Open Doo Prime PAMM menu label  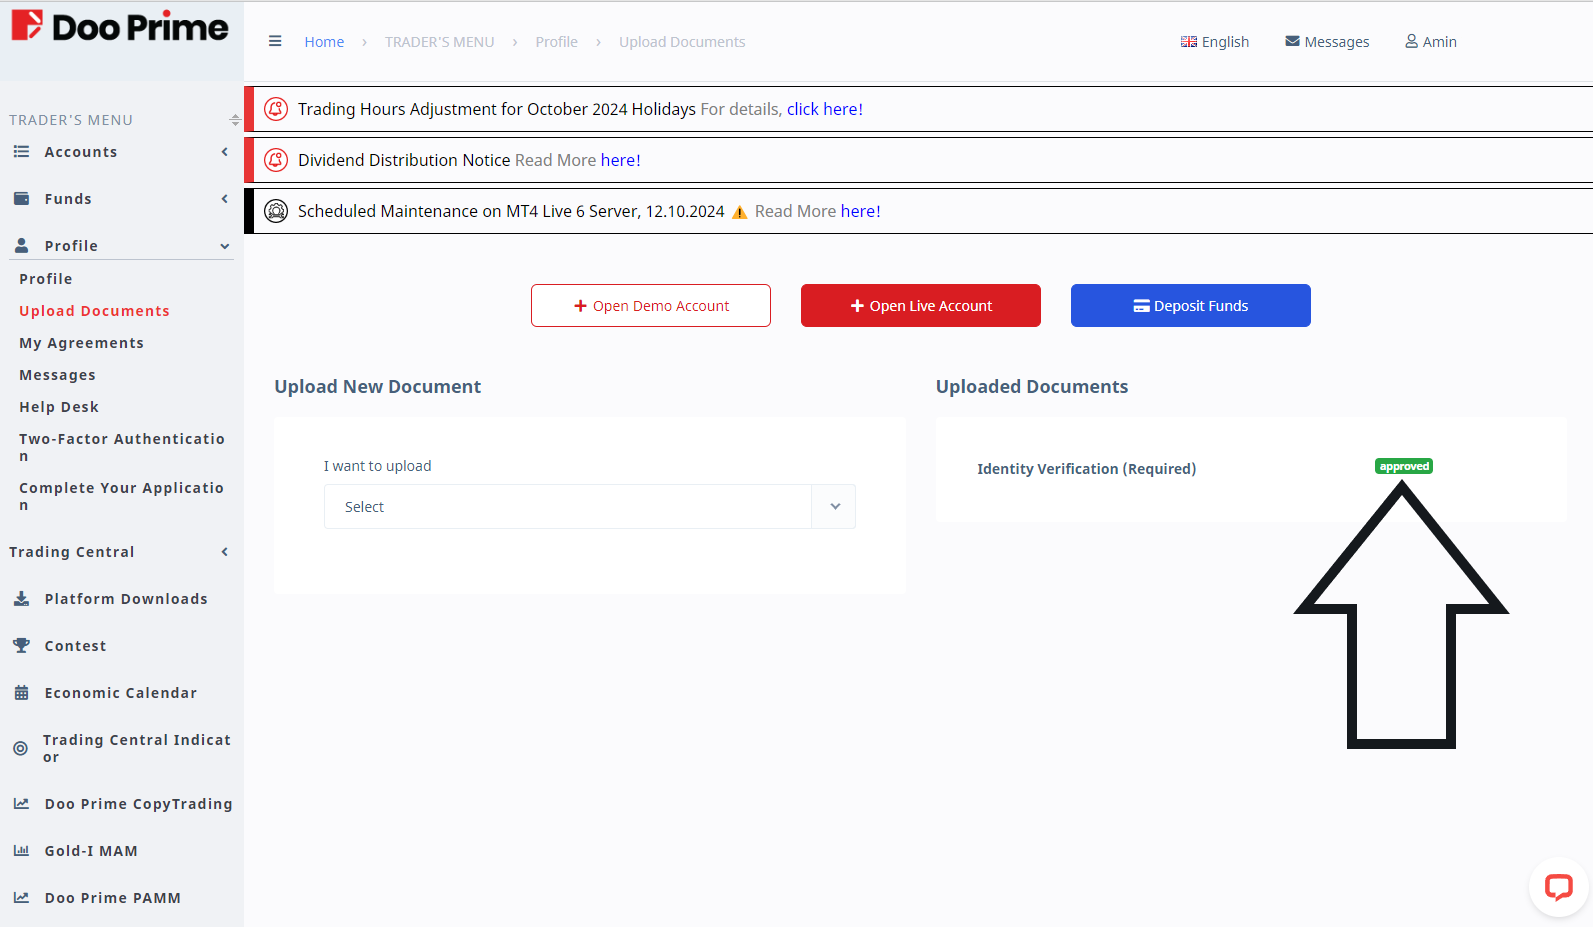coord(113,898)
